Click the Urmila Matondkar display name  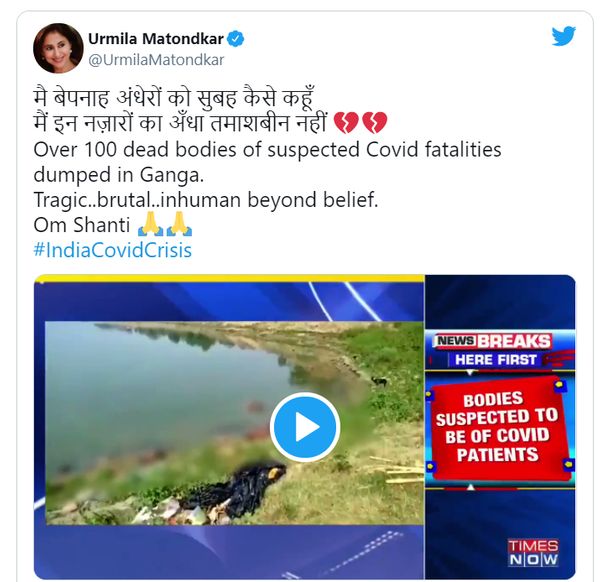click(156, 39)
